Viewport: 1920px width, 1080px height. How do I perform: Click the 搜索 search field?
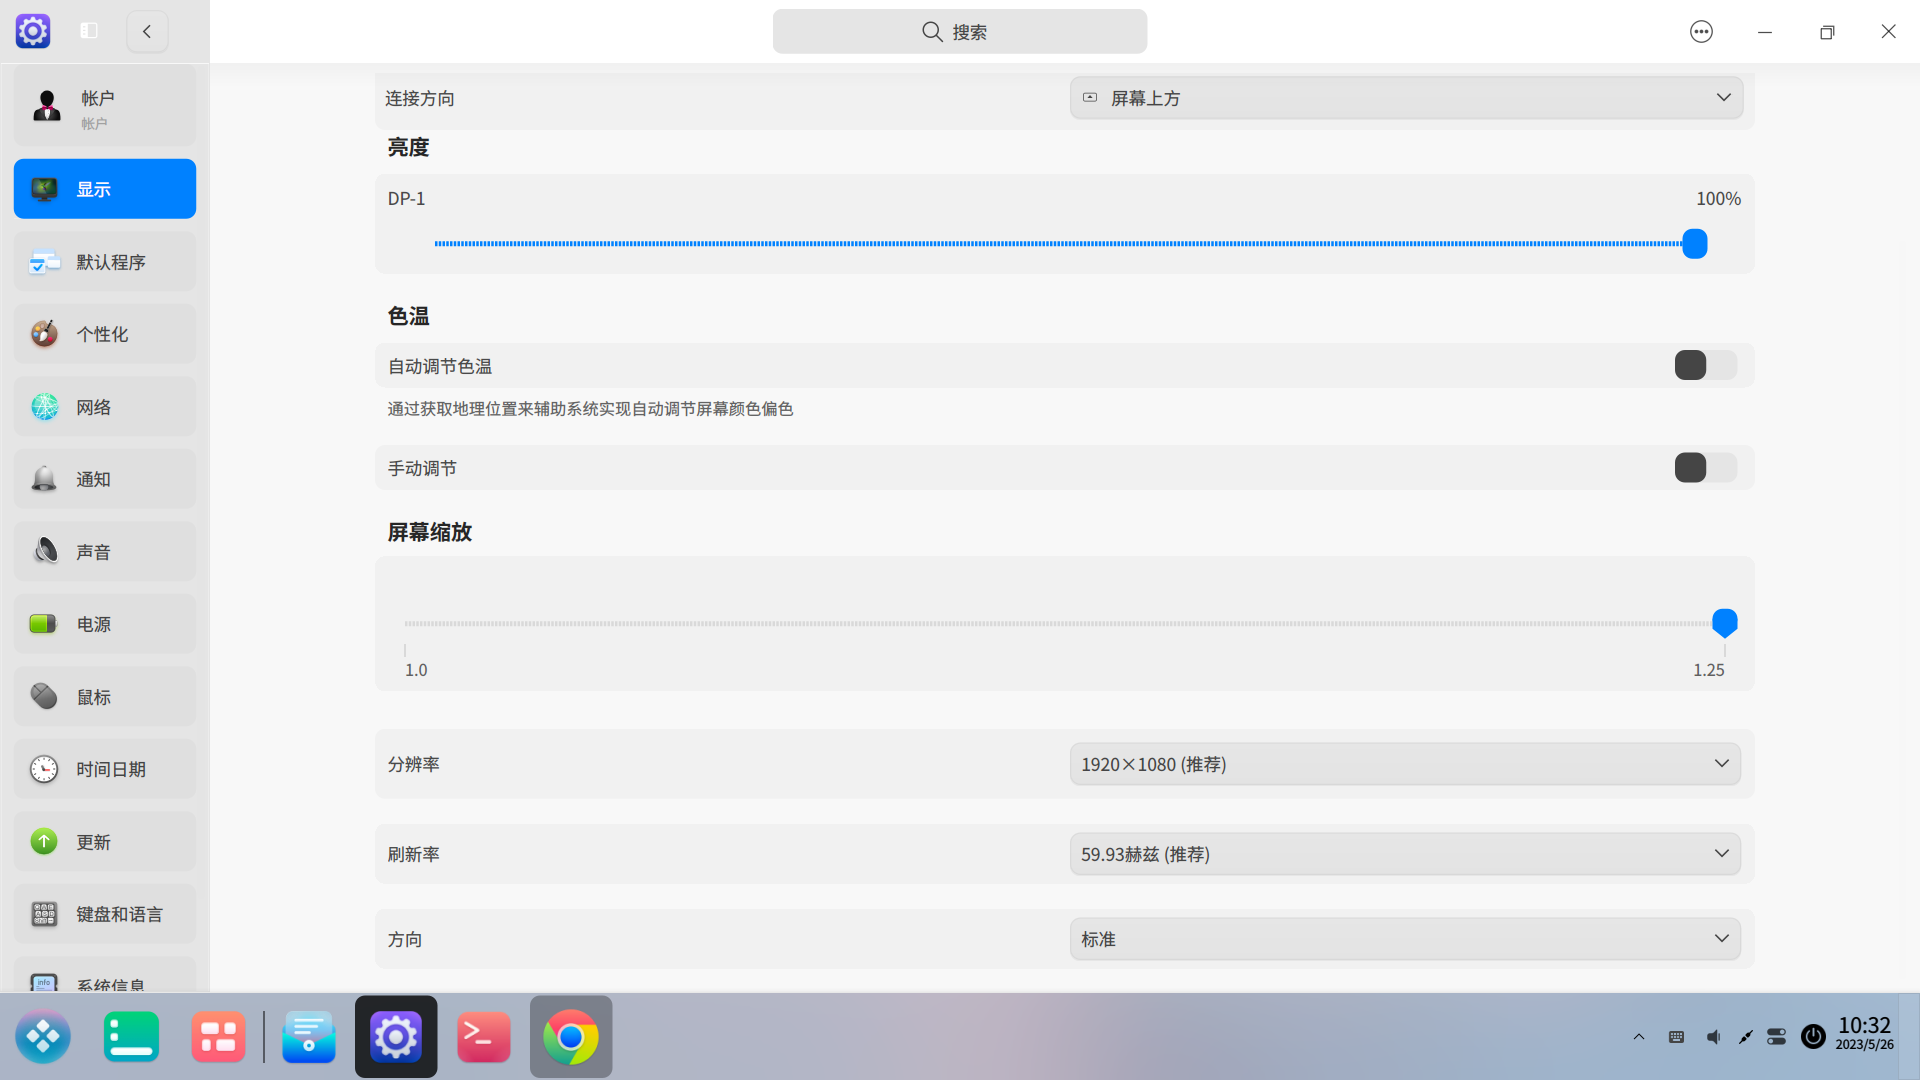coord(959,32)
